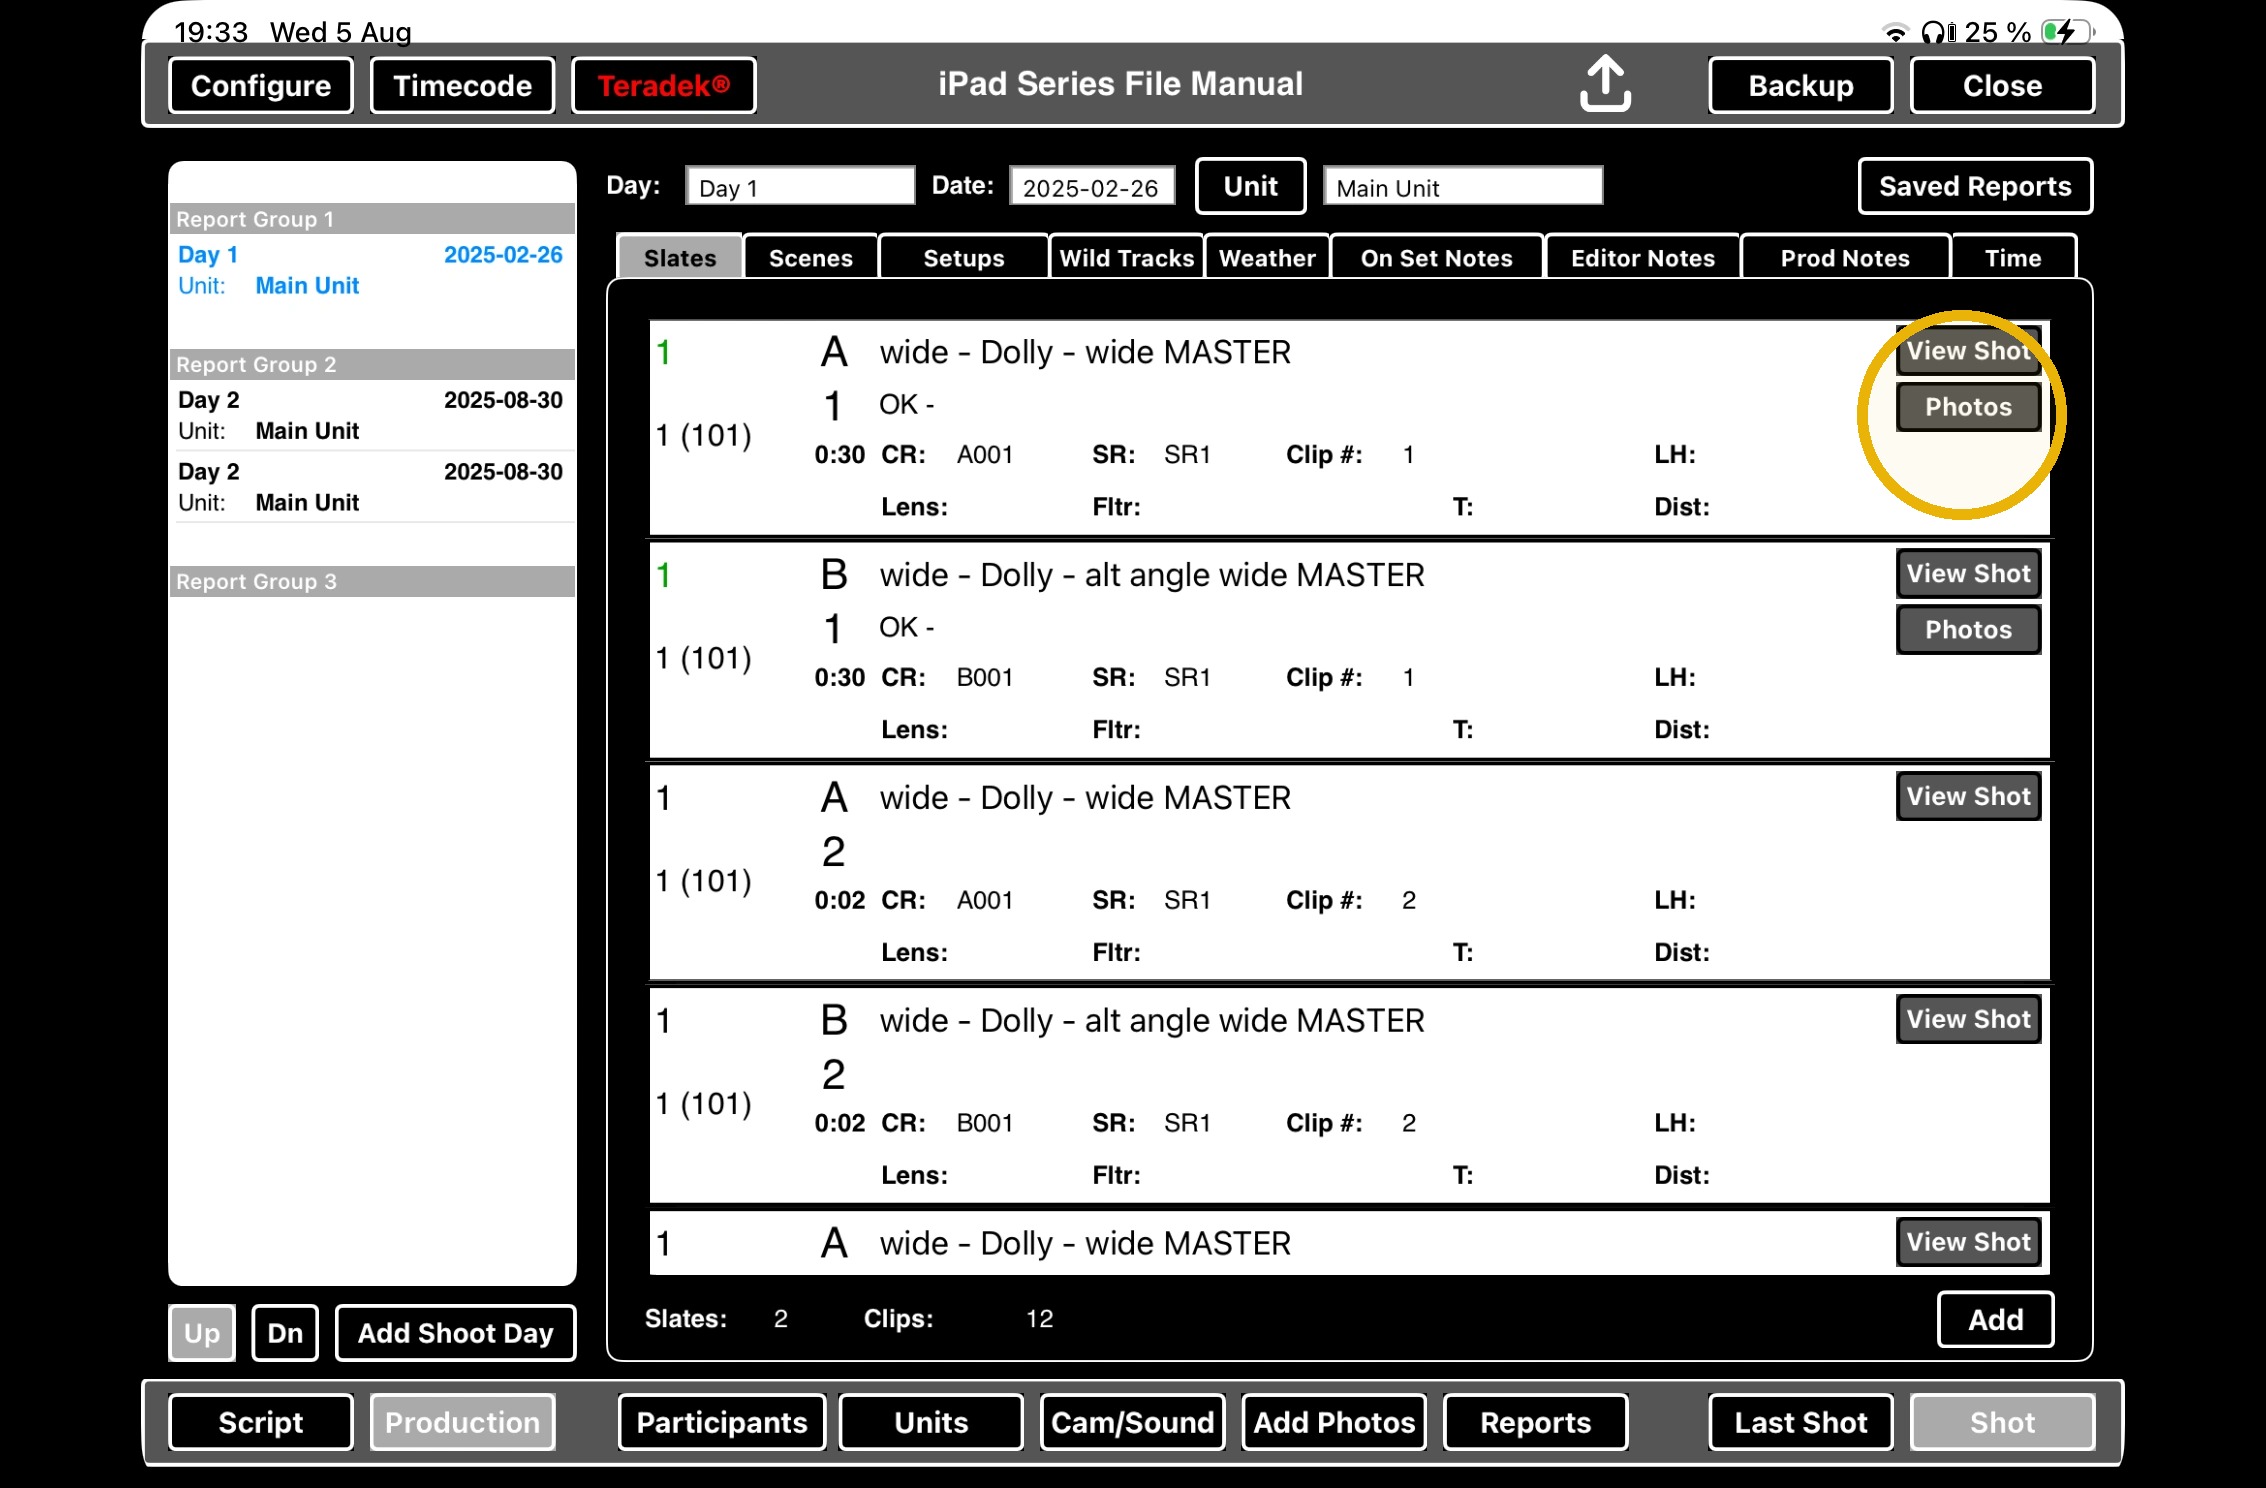The width and height of the screenshot is (2266, 1488).
Task: Click slate description 'wide - Dolly - alt angle wide MASTER' take 1
Action: pyautogui.click(x=1152, y=575)
